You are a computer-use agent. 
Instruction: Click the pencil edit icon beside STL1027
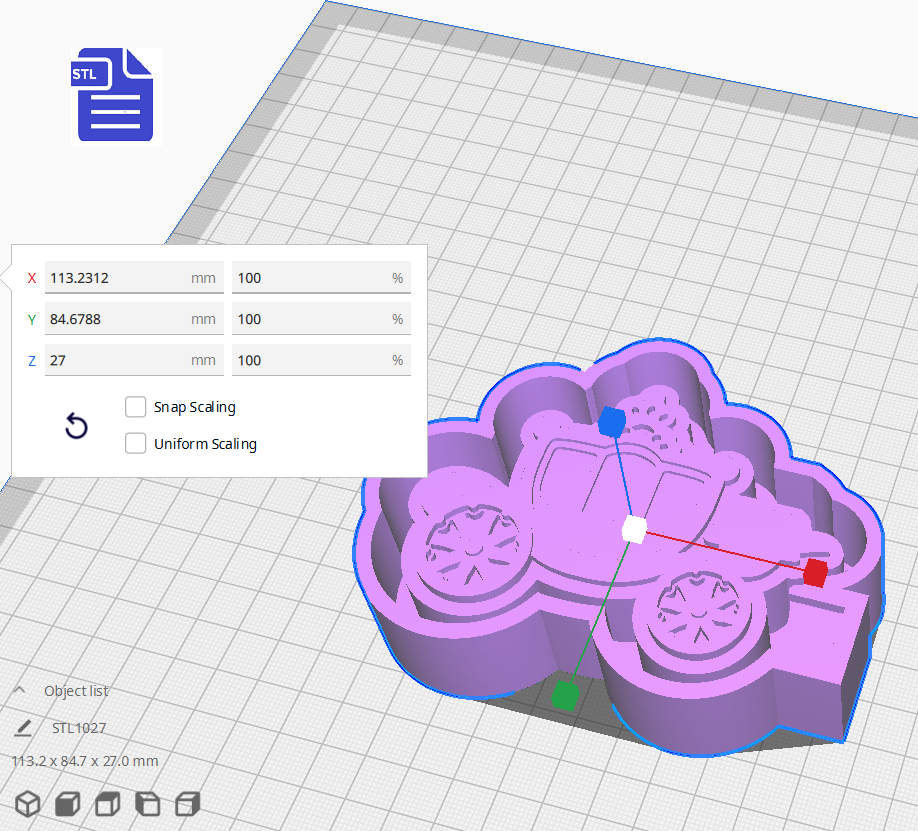[22, 727]
